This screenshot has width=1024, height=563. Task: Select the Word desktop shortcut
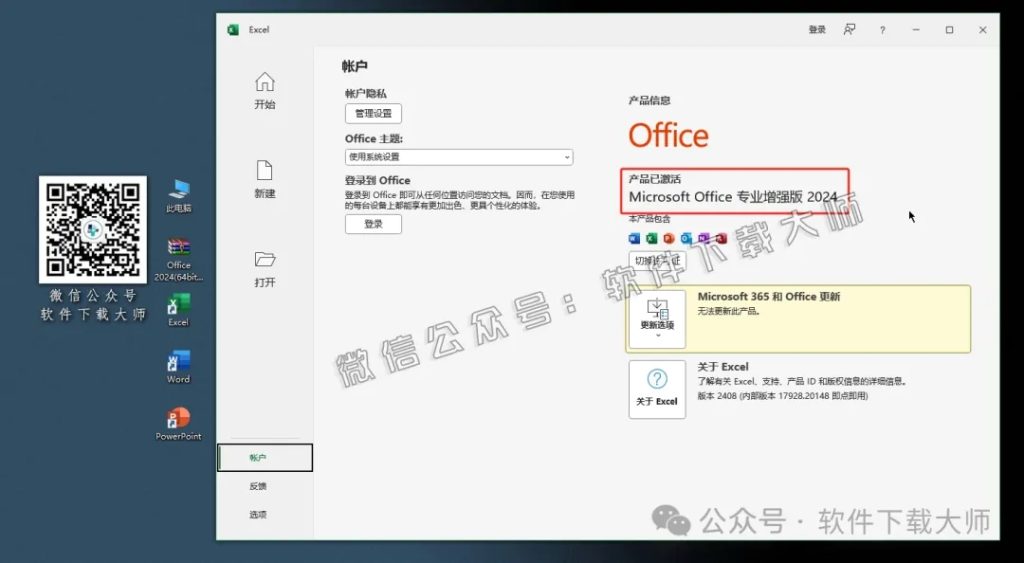coord(178,366)
